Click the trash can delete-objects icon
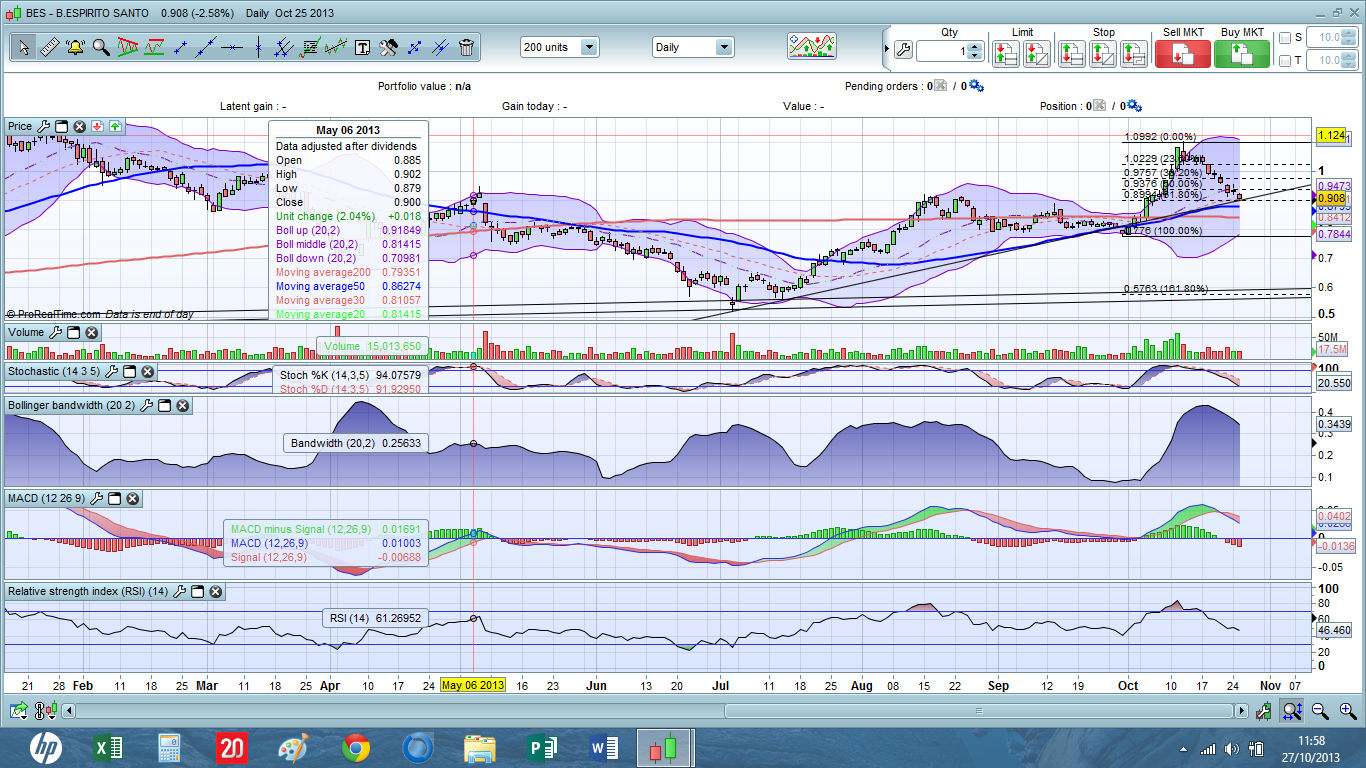Viewport: 1366px width, 768px height. pos(466,47)
